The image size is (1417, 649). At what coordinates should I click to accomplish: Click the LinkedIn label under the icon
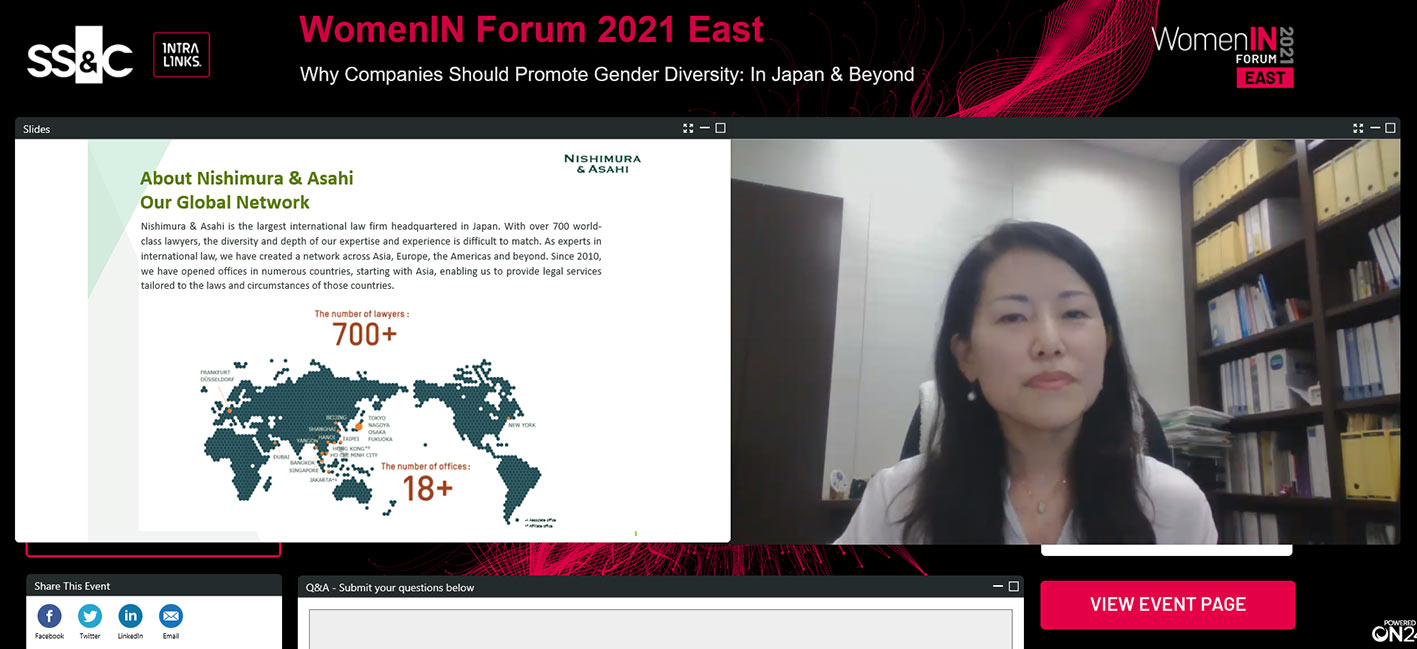point(130,636)
